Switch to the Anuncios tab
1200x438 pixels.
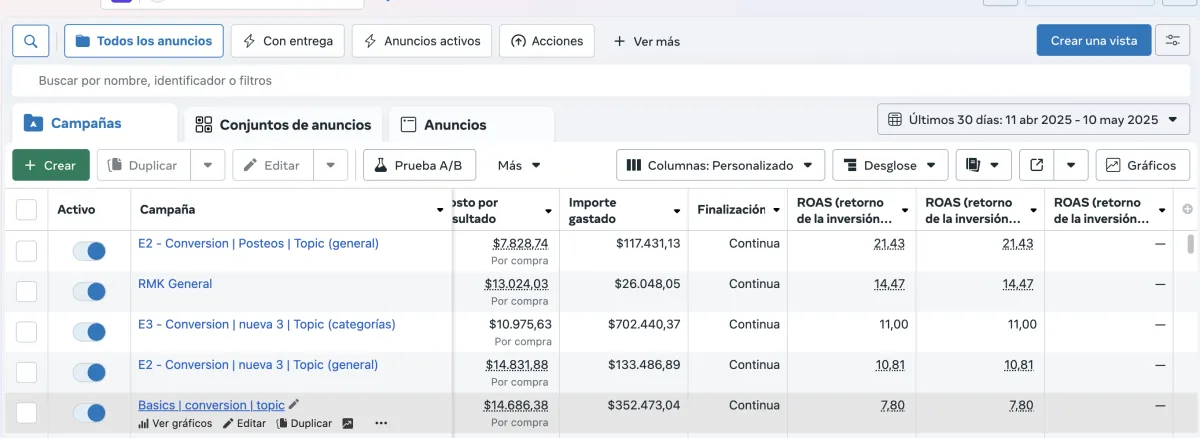click(x=443, y=125)
